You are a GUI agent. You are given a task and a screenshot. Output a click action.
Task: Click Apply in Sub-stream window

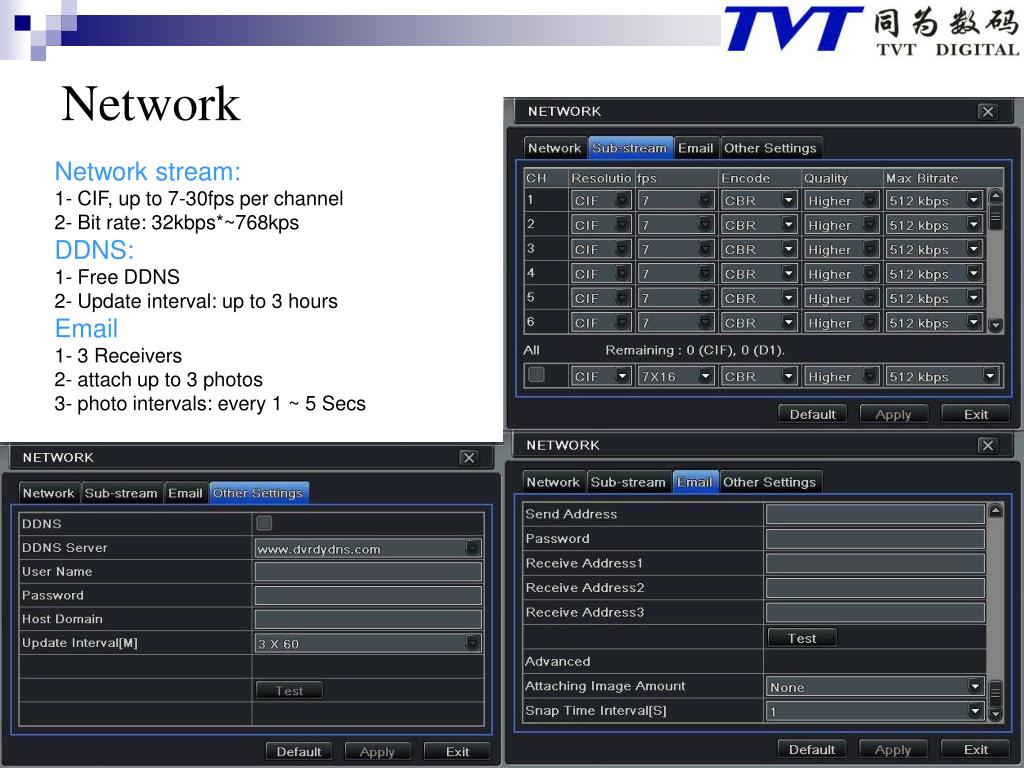(893, 414)
